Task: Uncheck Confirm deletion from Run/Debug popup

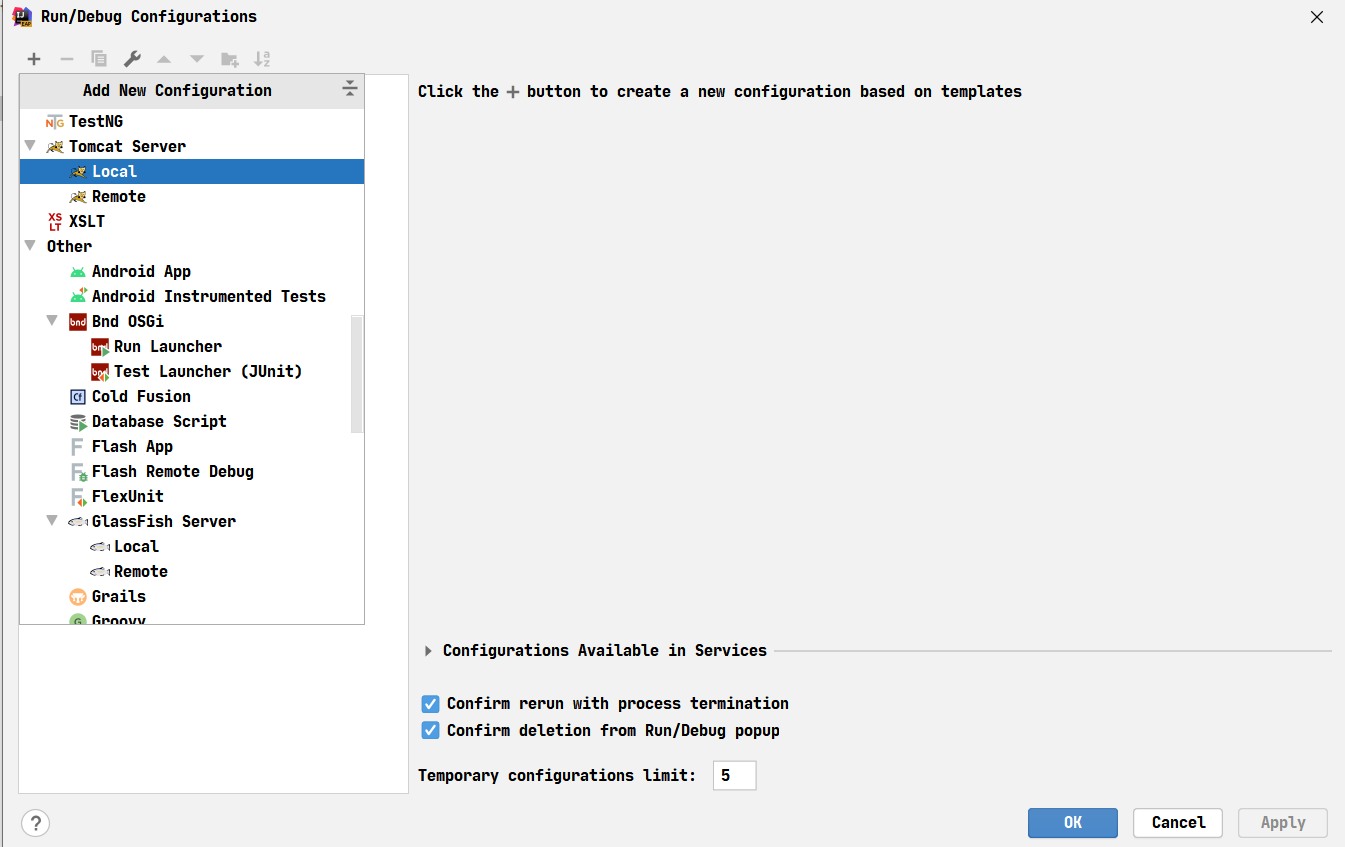Action: (431, 731)
